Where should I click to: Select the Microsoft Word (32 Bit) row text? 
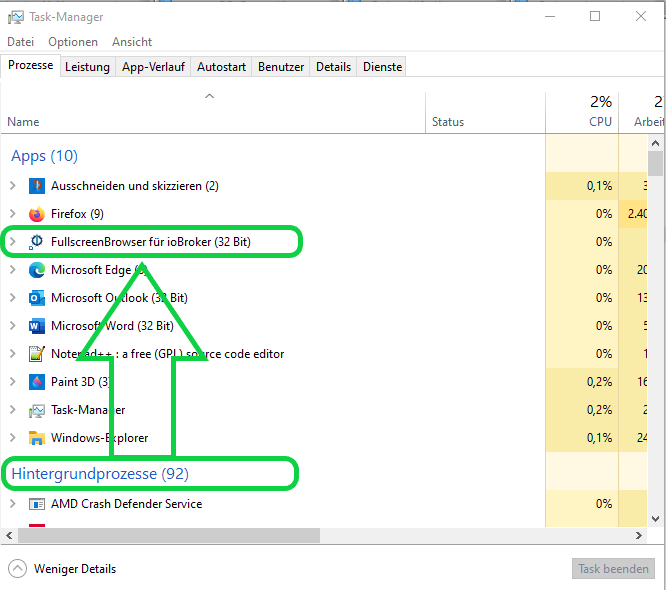pyautogui.click(x=112, y=326)
